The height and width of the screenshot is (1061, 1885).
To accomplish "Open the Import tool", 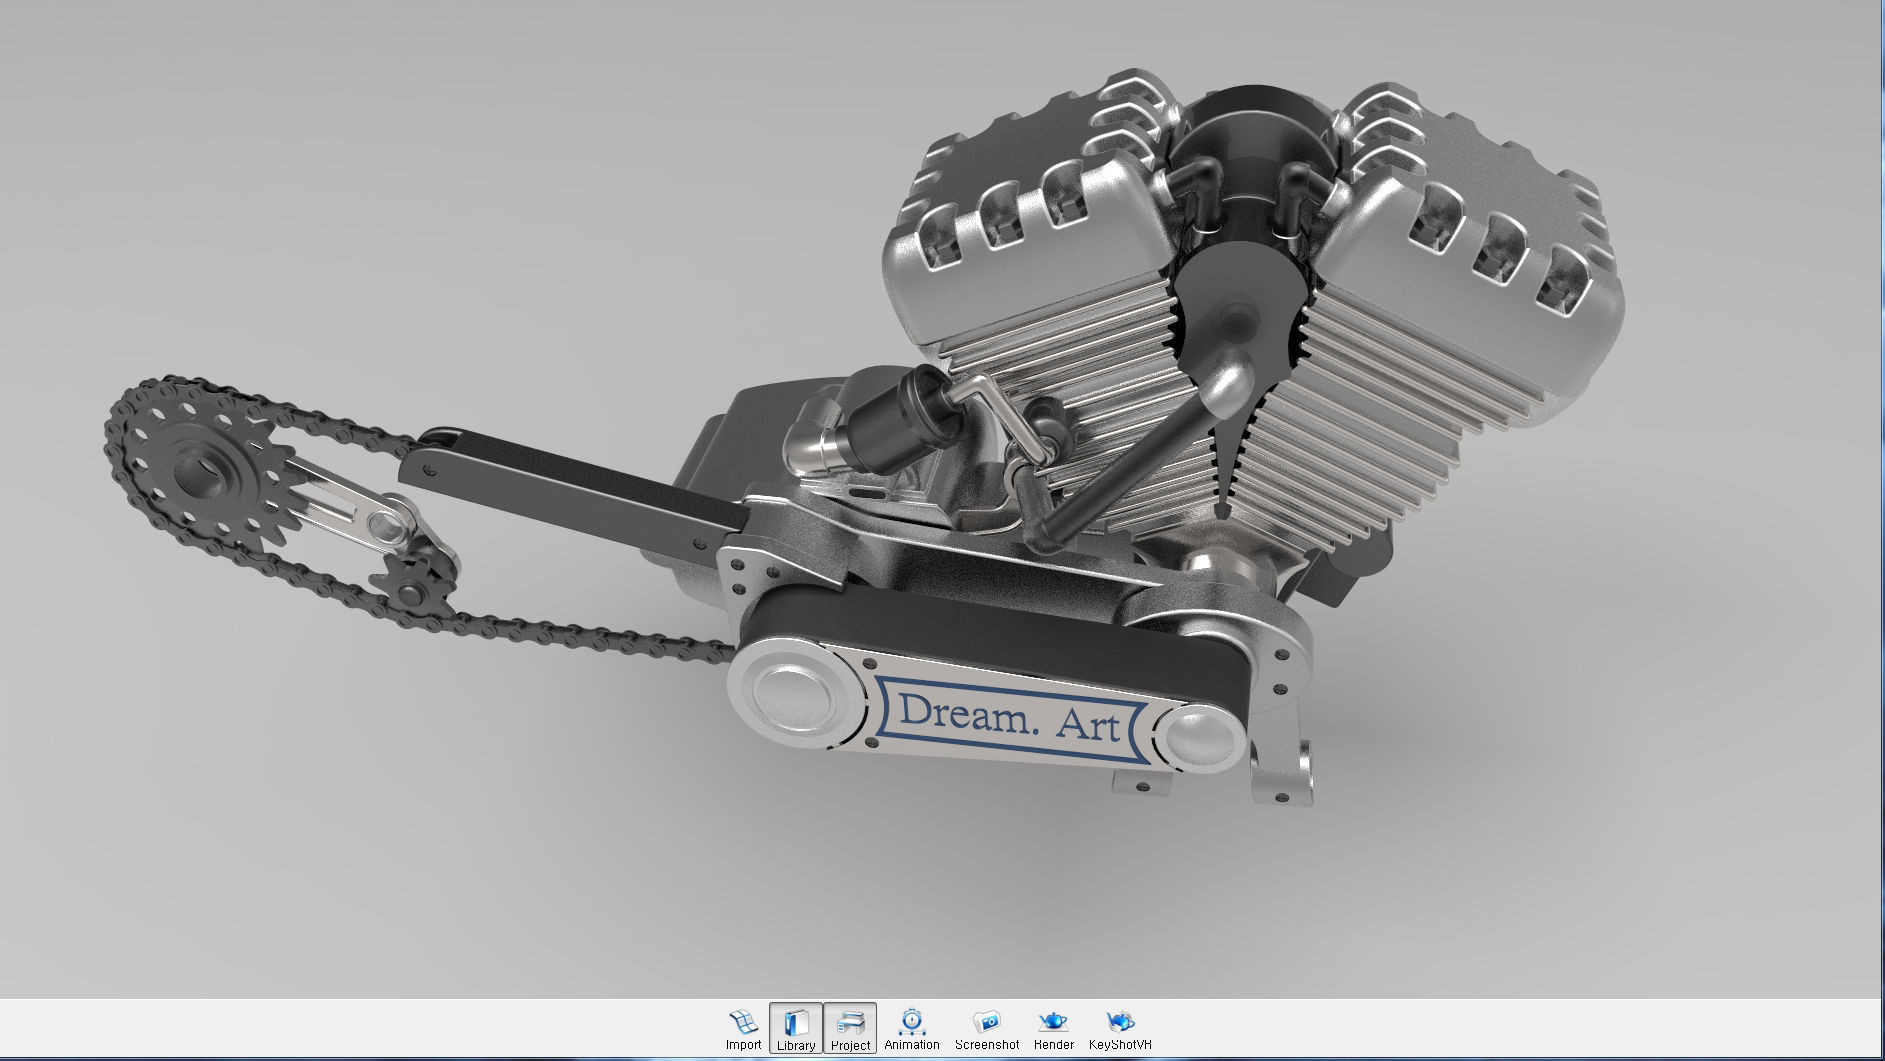I will pos(743,1029).
